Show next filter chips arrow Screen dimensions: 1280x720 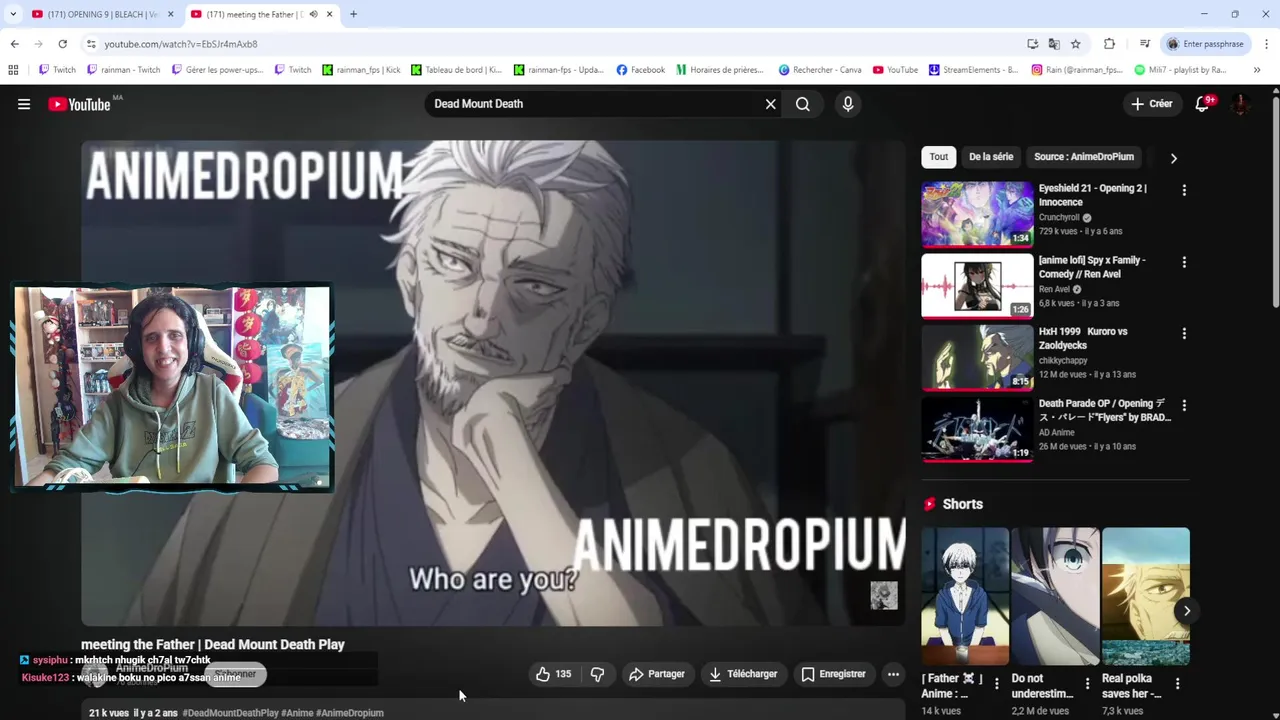[x=1174, y=158]
